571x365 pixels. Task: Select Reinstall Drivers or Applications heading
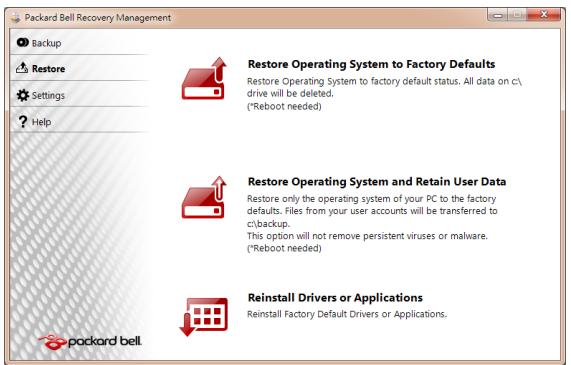click(335, 298)
